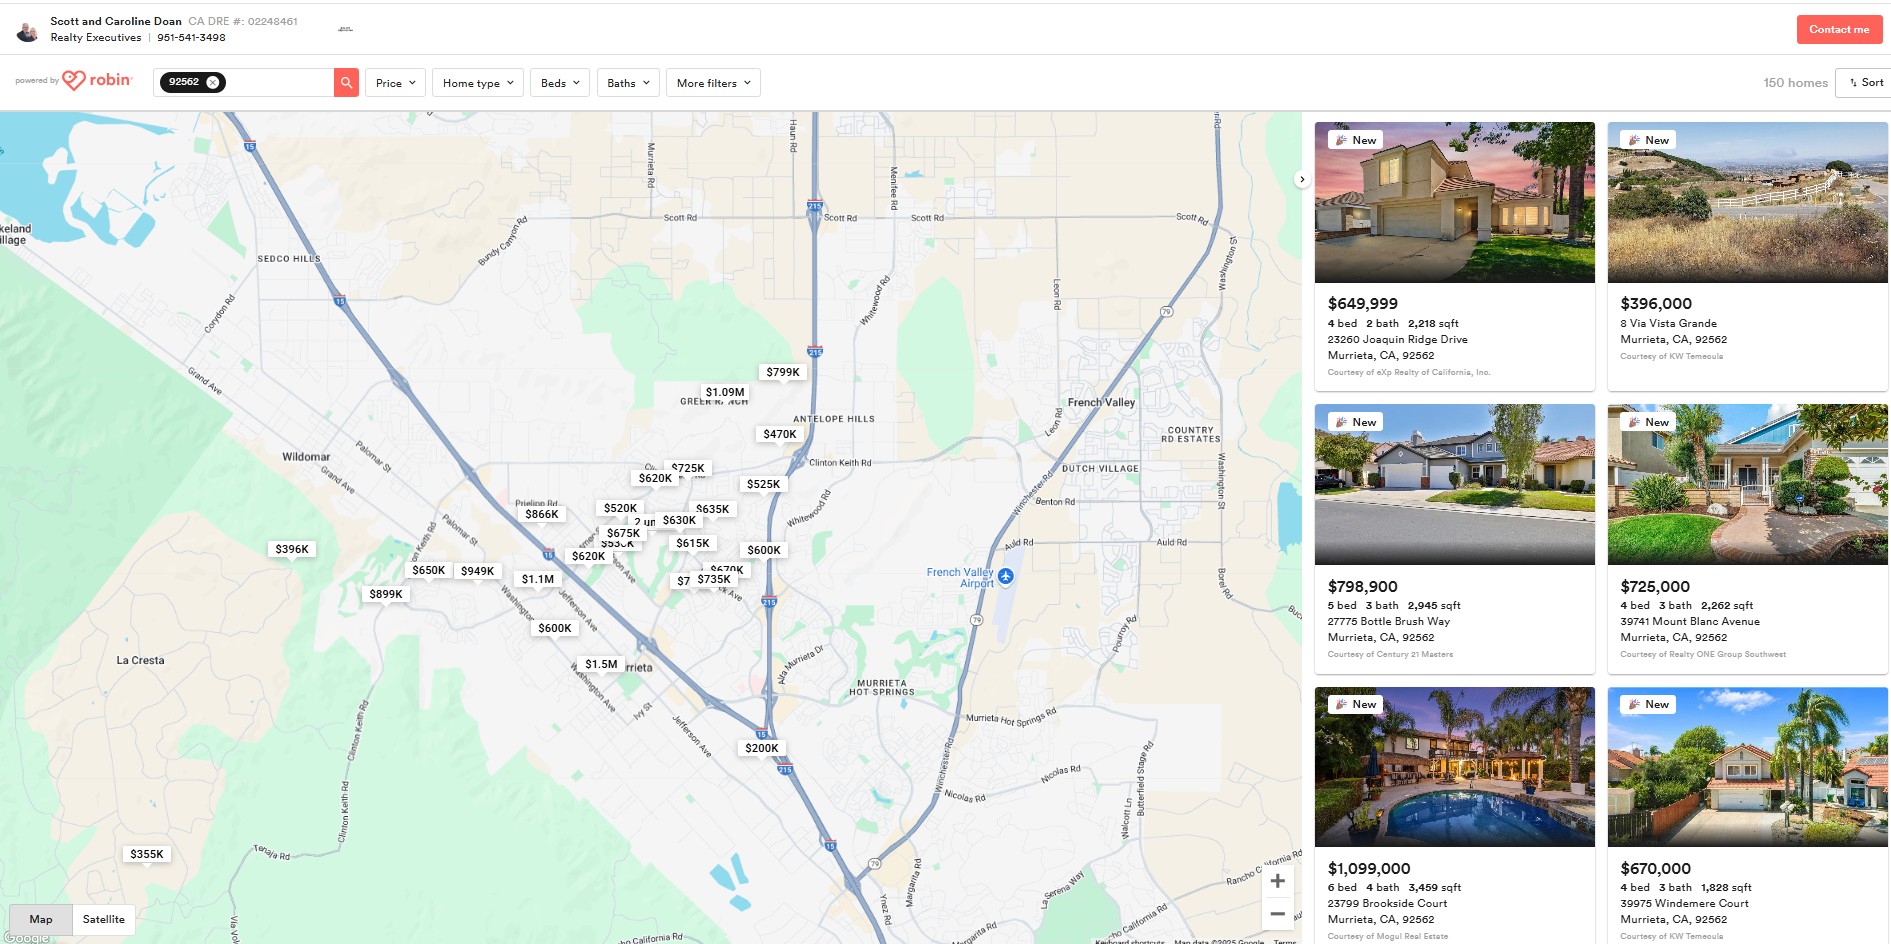Click the robin logo
This screenshot has height=944, width=1891.
tap(97, 81)
